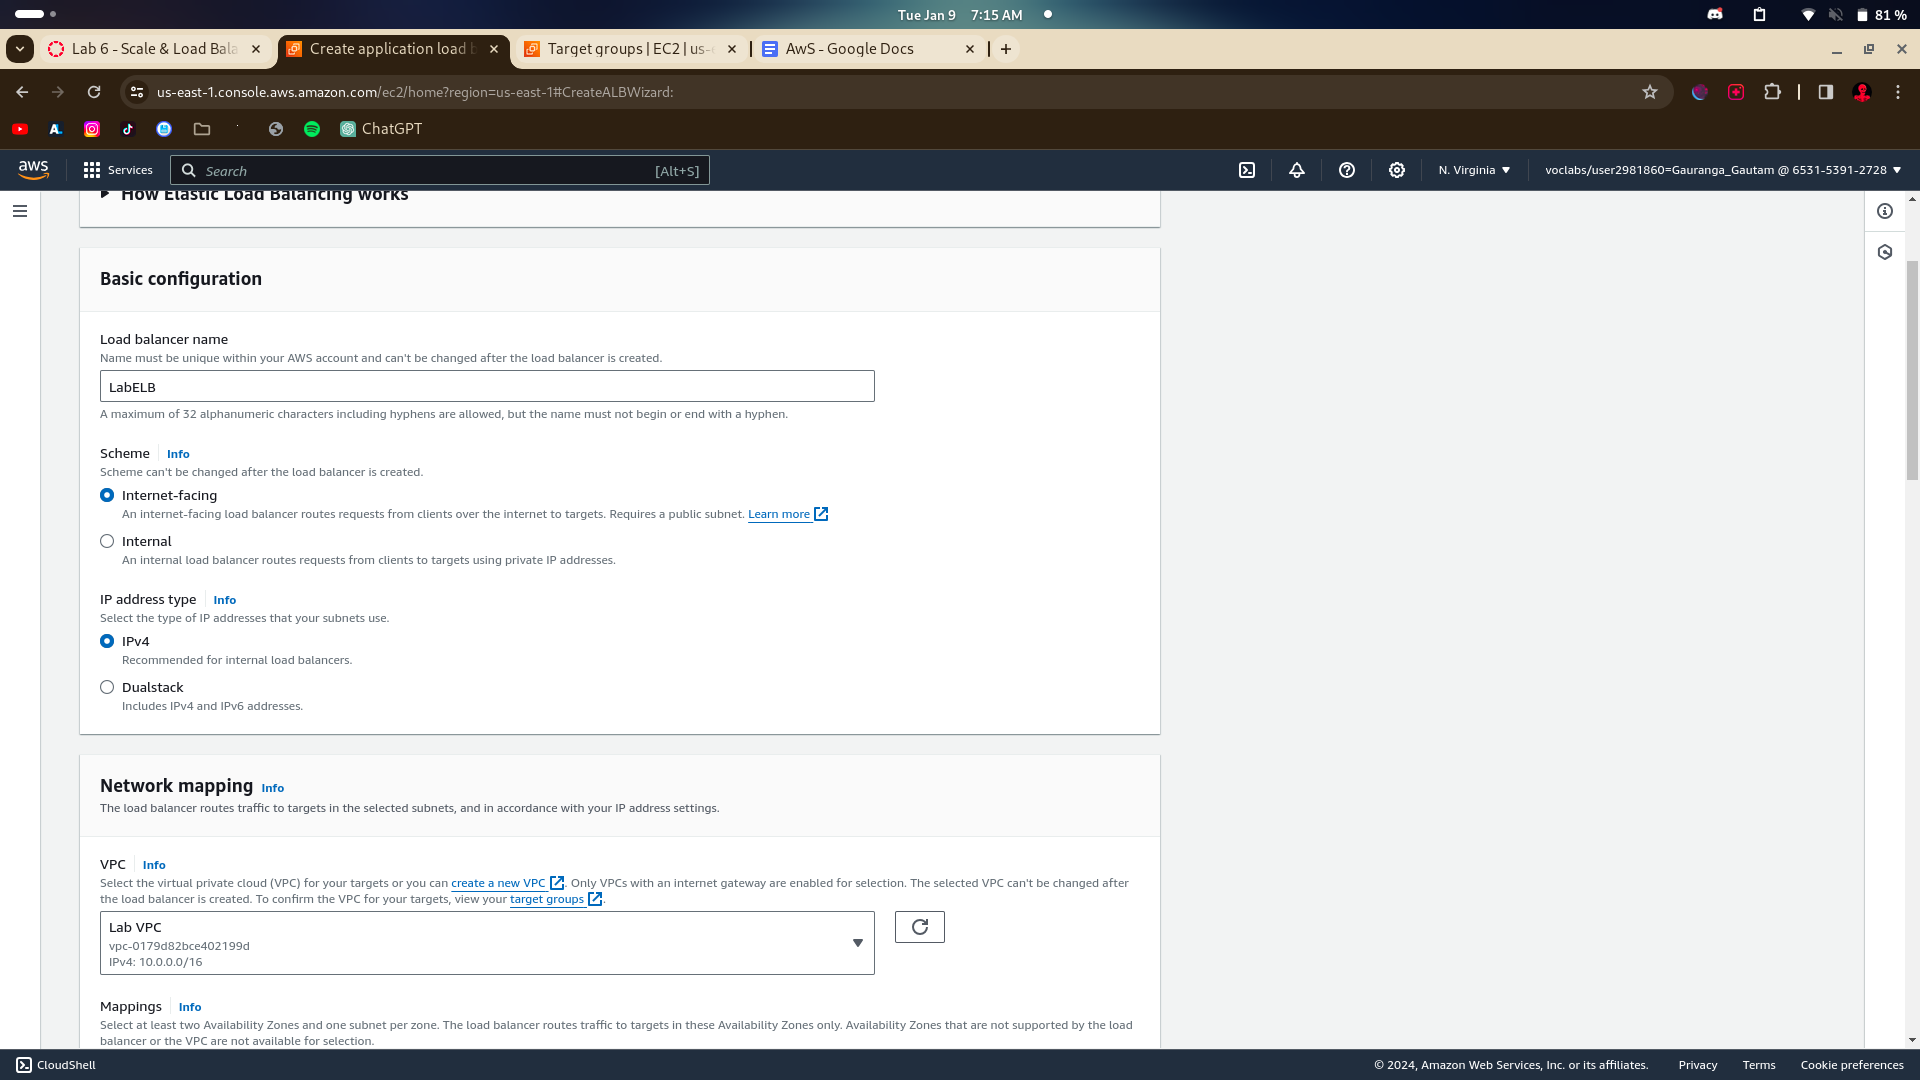Click the refresh VPC list button
Image resolution: width=1920 pixels, height=1080 pixels.
point(919,927)
